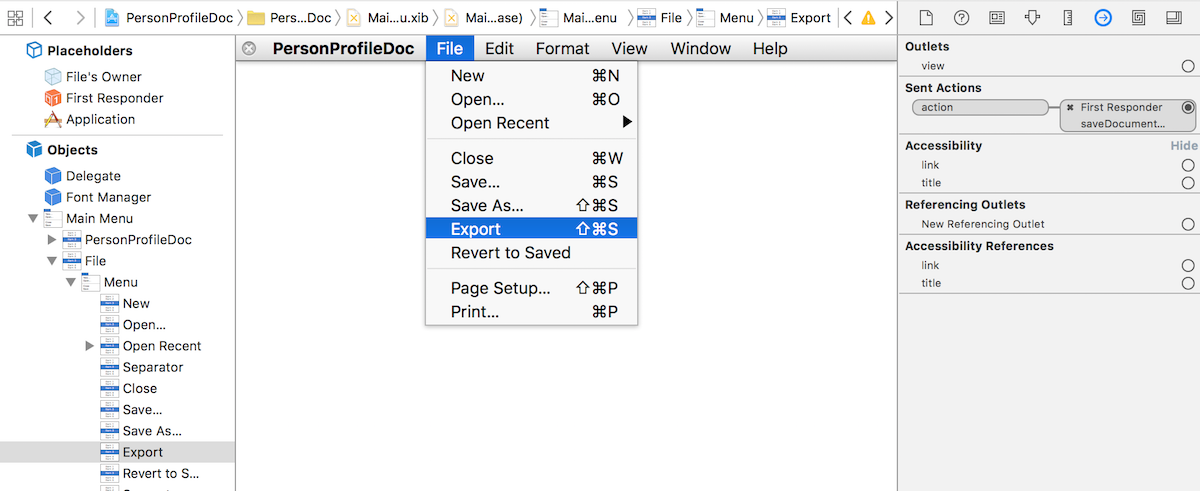The image size is (1200, 491).
Task: Click the Mai...ase) breadcrumb
Action: point(484,17)
